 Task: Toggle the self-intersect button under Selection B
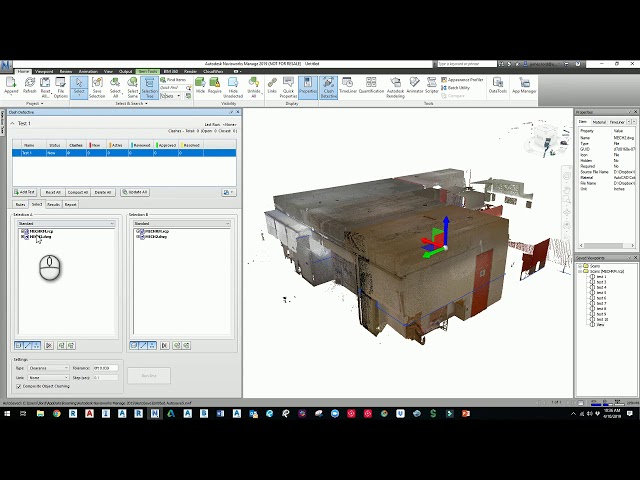click(164, 346)
